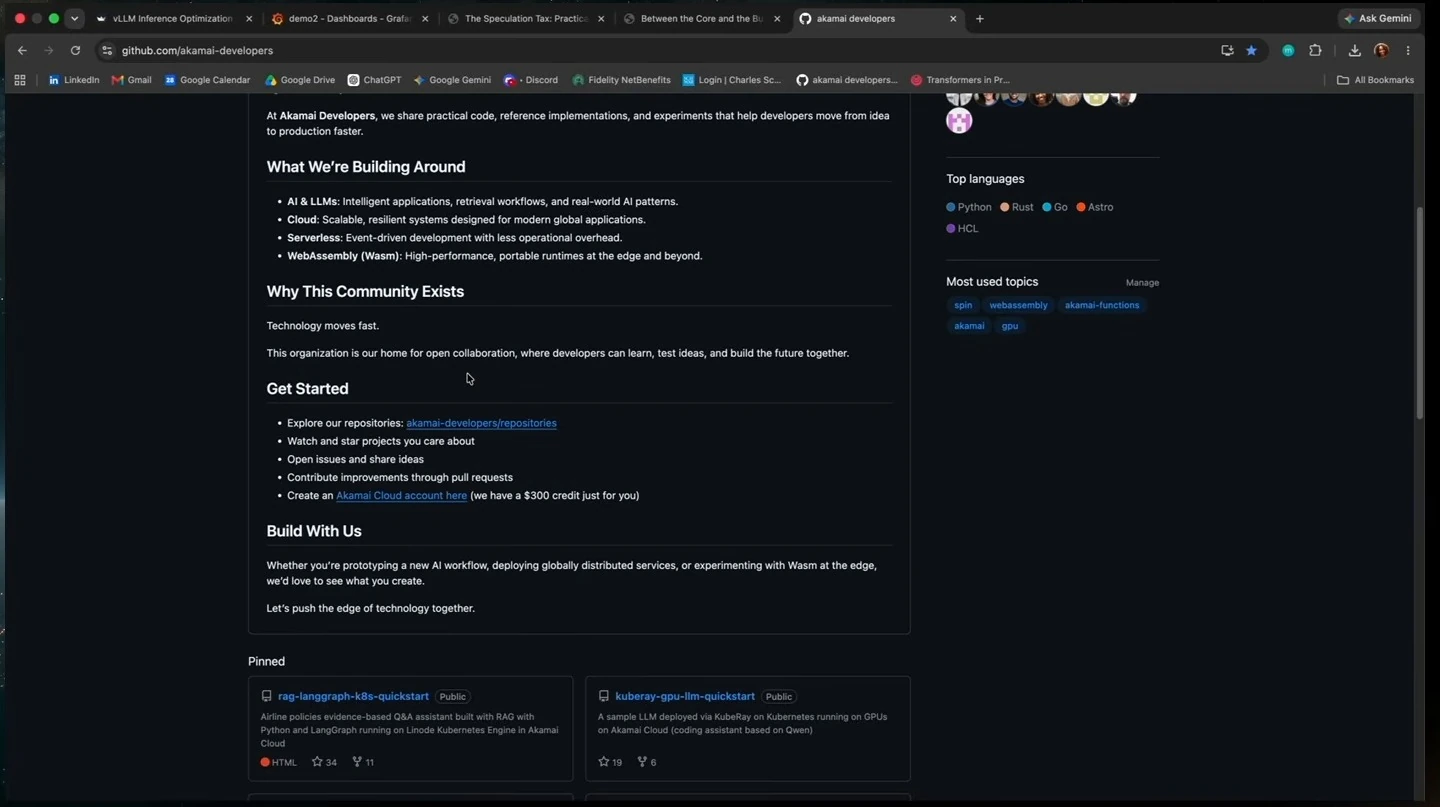Image resolution: width=1440 pixels, height=807 pixels.
Task: Open the akamai-functions topic tag
Action: point(1102,305)
